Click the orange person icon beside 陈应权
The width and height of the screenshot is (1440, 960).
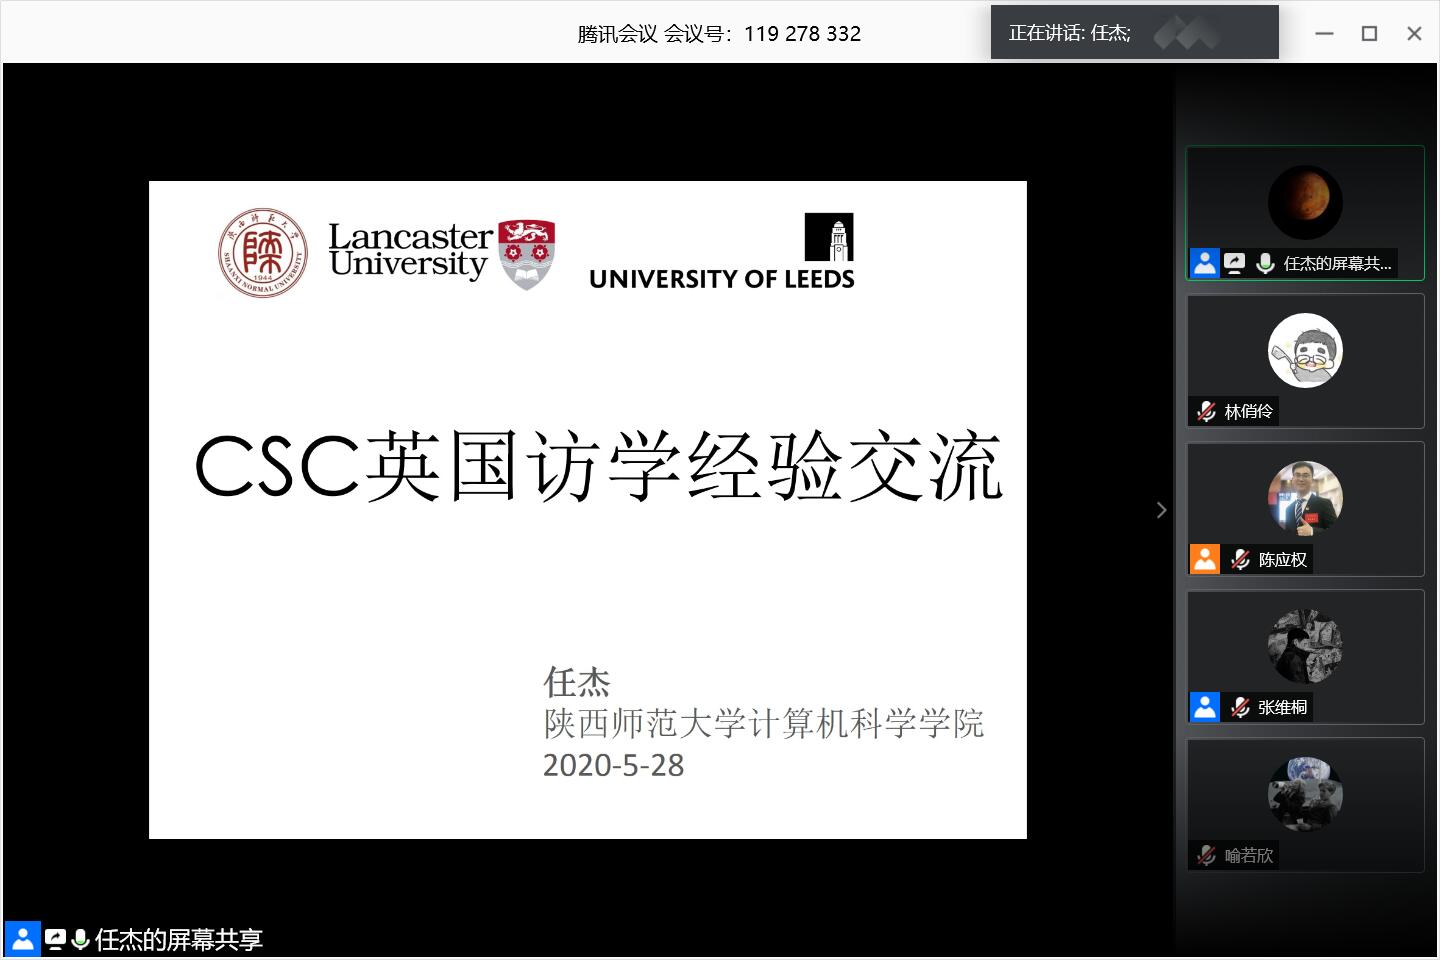coord(1205,559)
